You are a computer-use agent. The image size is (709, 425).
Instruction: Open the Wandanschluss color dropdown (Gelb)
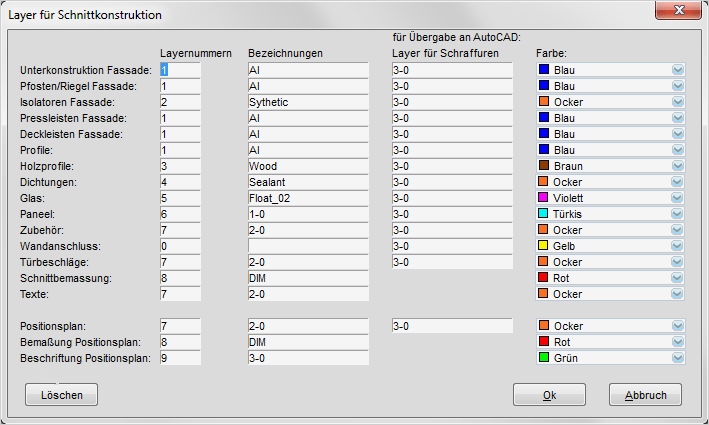click(677, 246)
